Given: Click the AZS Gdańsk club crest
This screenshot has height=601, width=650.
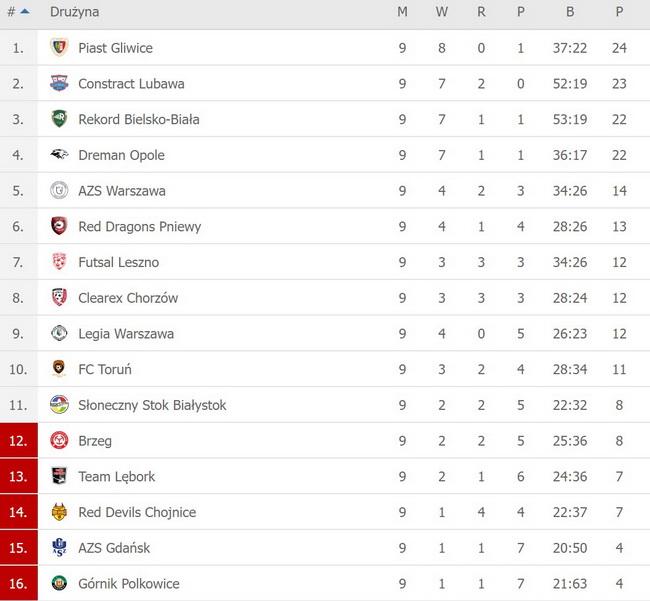Looking at the screenshot, I should point(59,548).
